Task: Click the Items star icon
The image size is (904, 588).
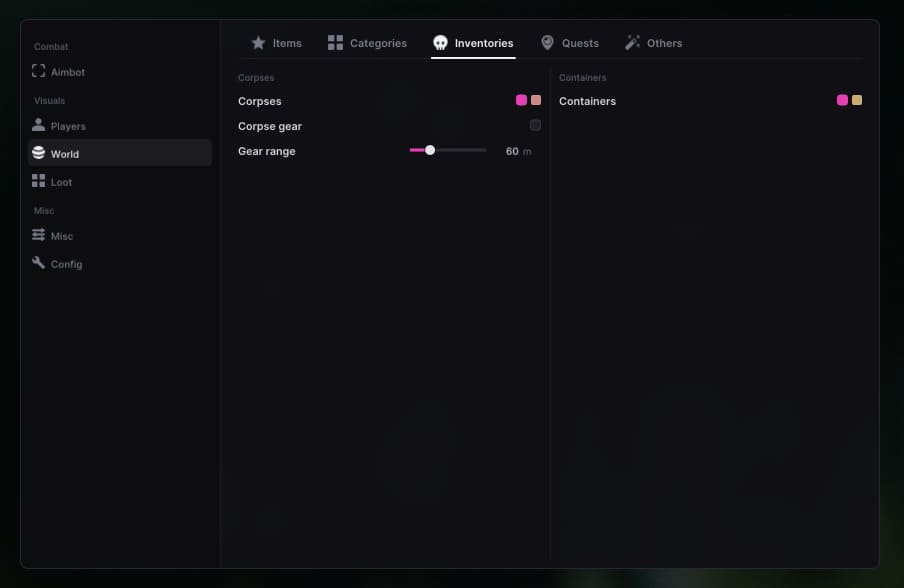Action: [258, 43]
